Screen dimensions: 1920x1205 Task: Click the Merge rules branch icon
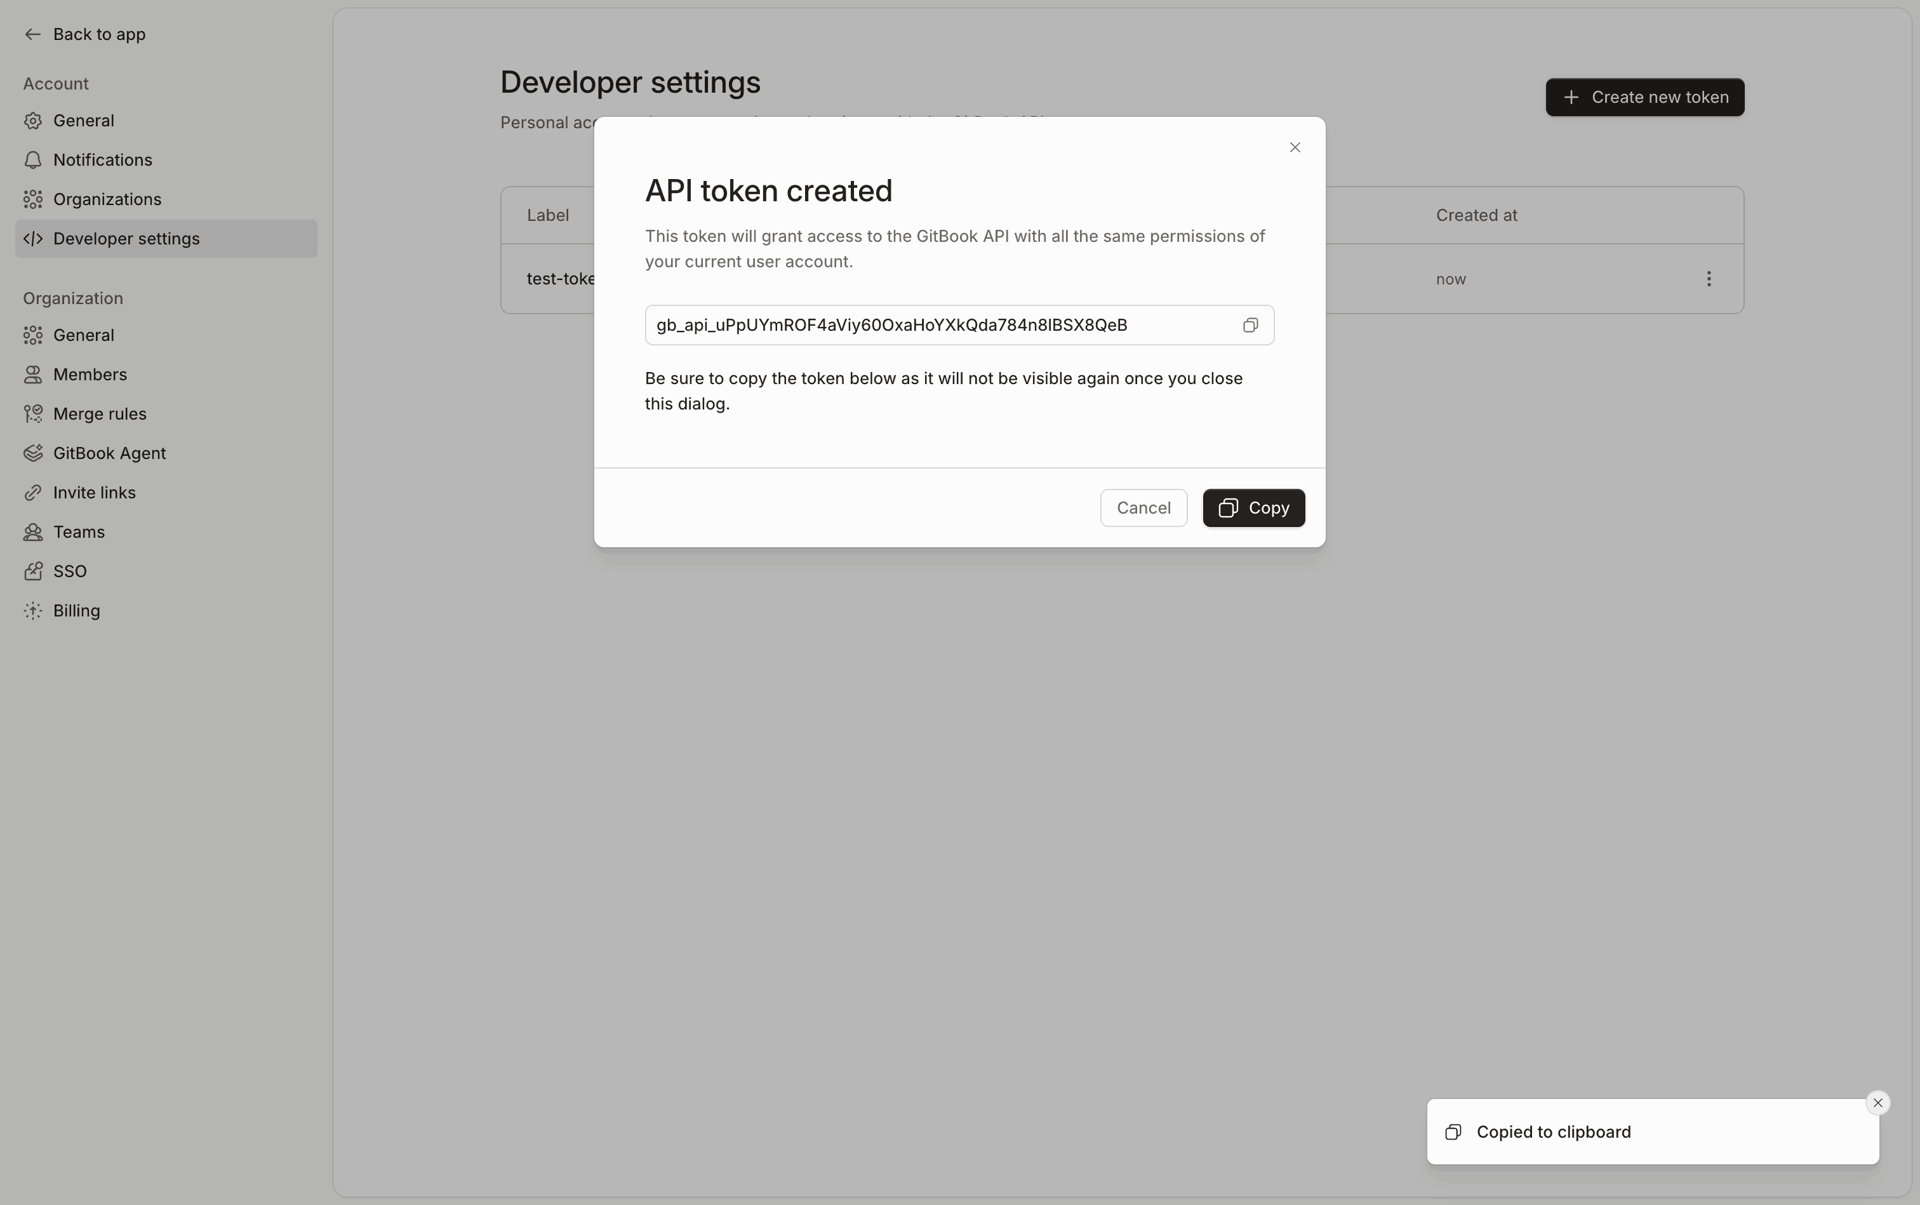pyautogui.click(x=33, y=414)
